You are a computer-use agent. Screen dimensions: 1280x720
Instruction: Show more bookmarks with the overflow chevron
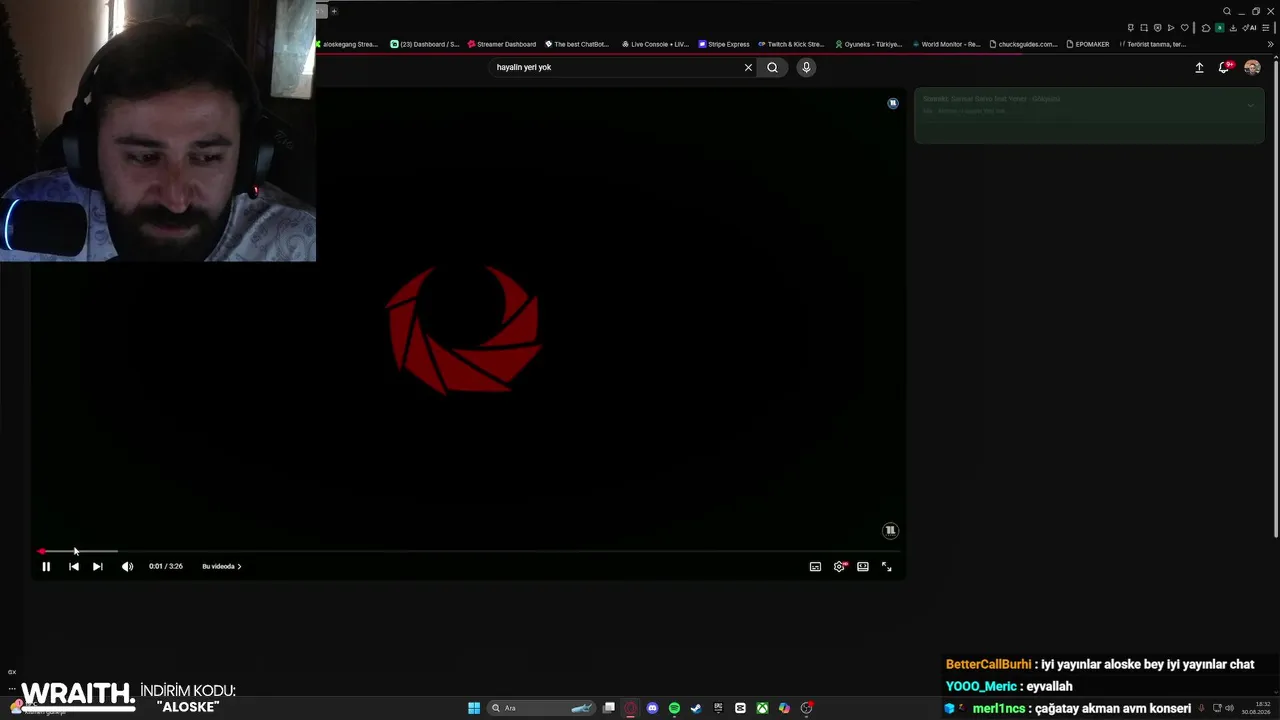point(1271,44)
